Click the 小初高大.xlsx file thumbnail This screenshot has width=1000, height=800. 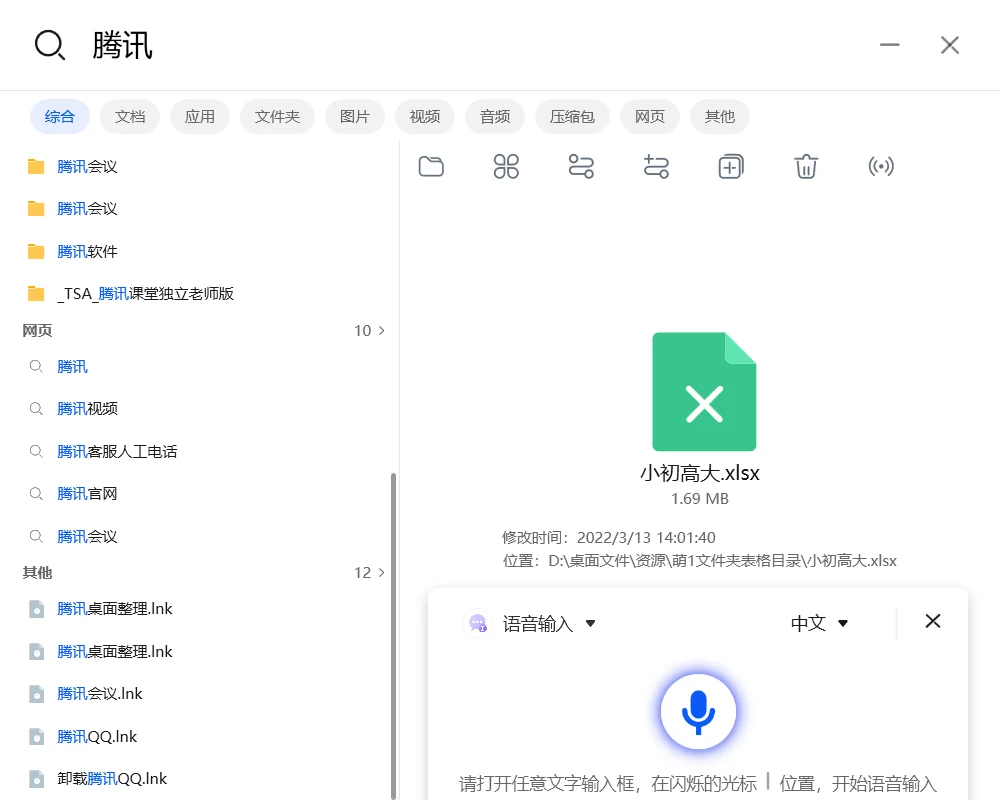(x=704, y=391)
